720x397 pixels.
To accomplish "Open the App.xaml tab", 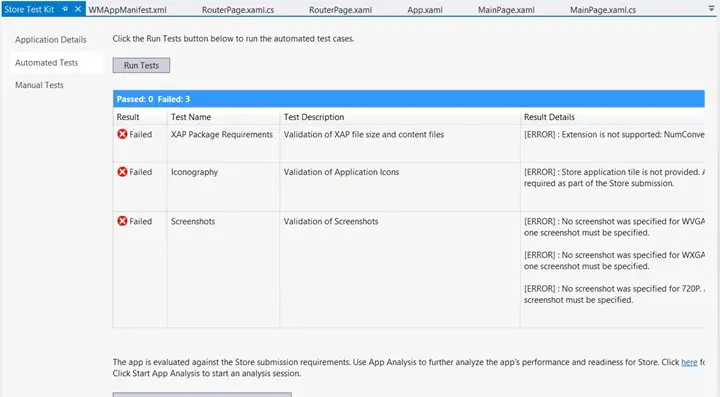I will [x=425, y=10].
